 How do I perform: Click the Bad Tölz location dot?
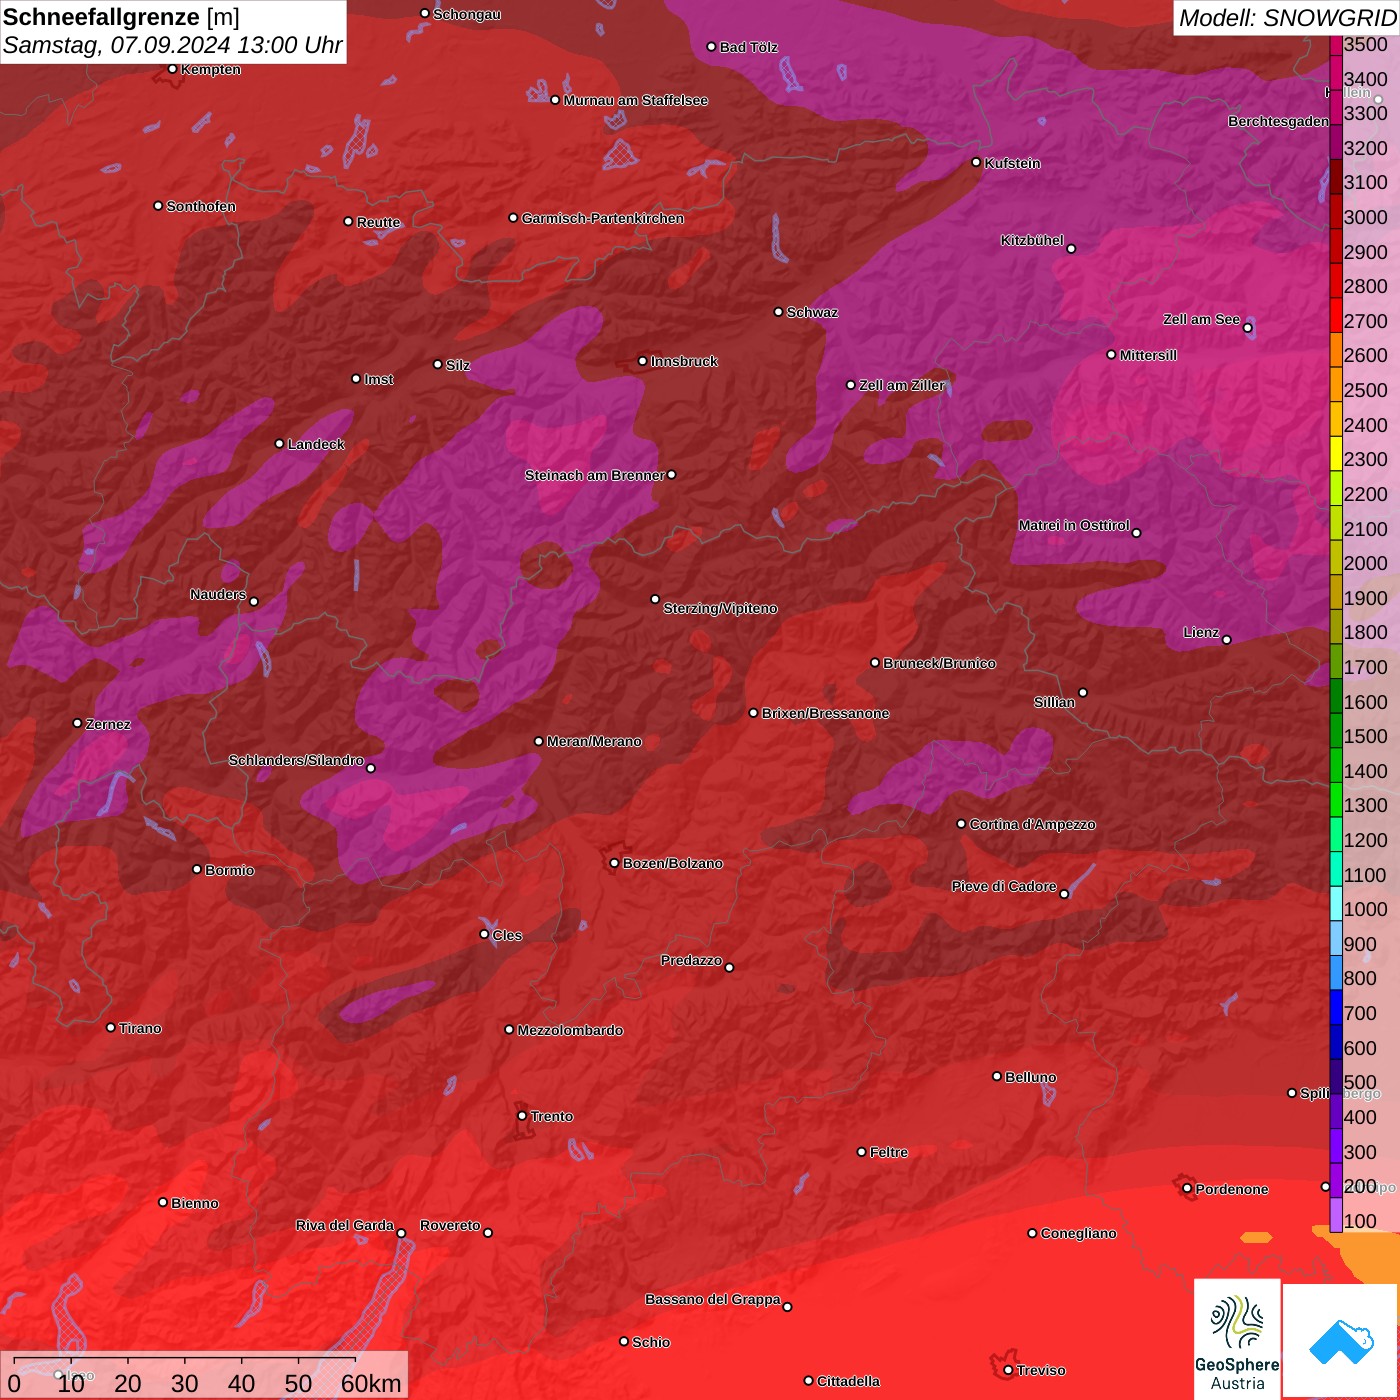[x=711, y=47]
